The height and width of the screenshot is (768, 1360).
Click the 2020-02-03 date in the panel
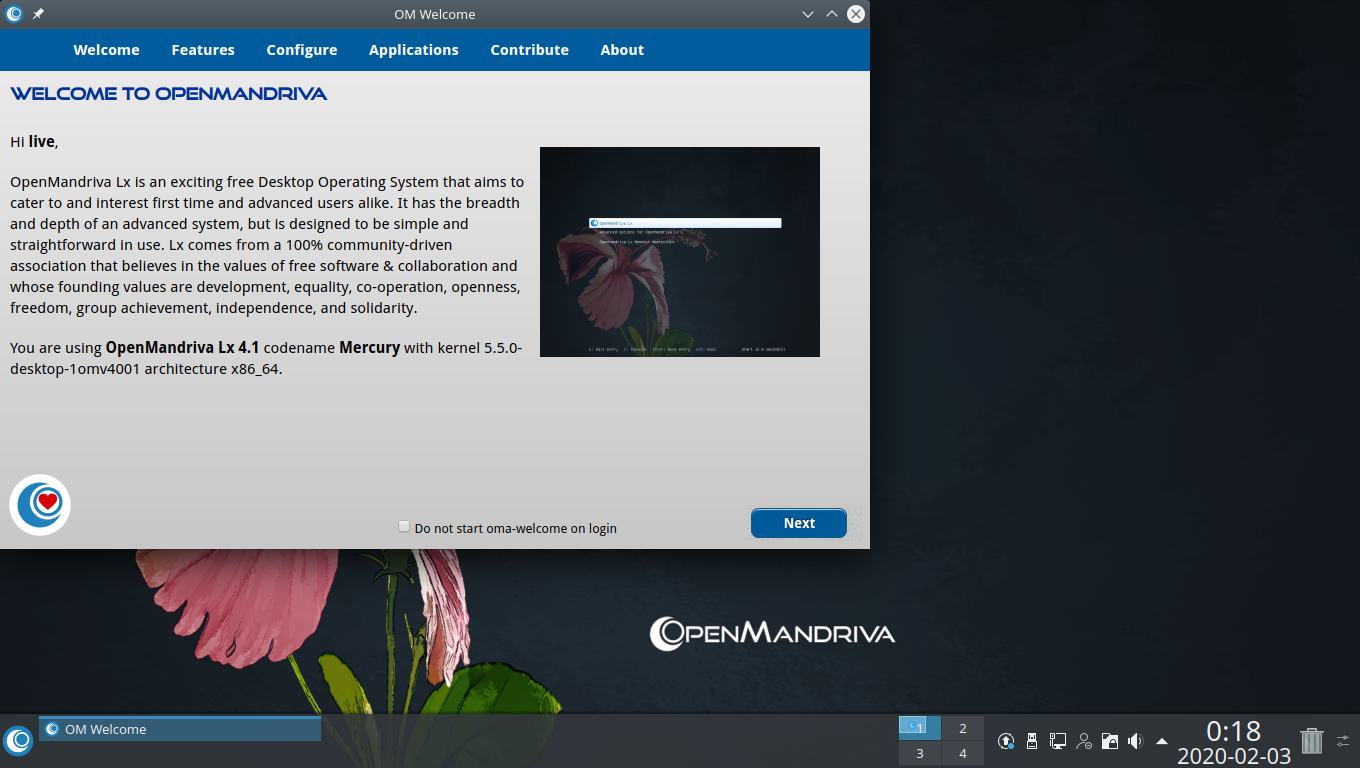click(x=1234, y=756)
